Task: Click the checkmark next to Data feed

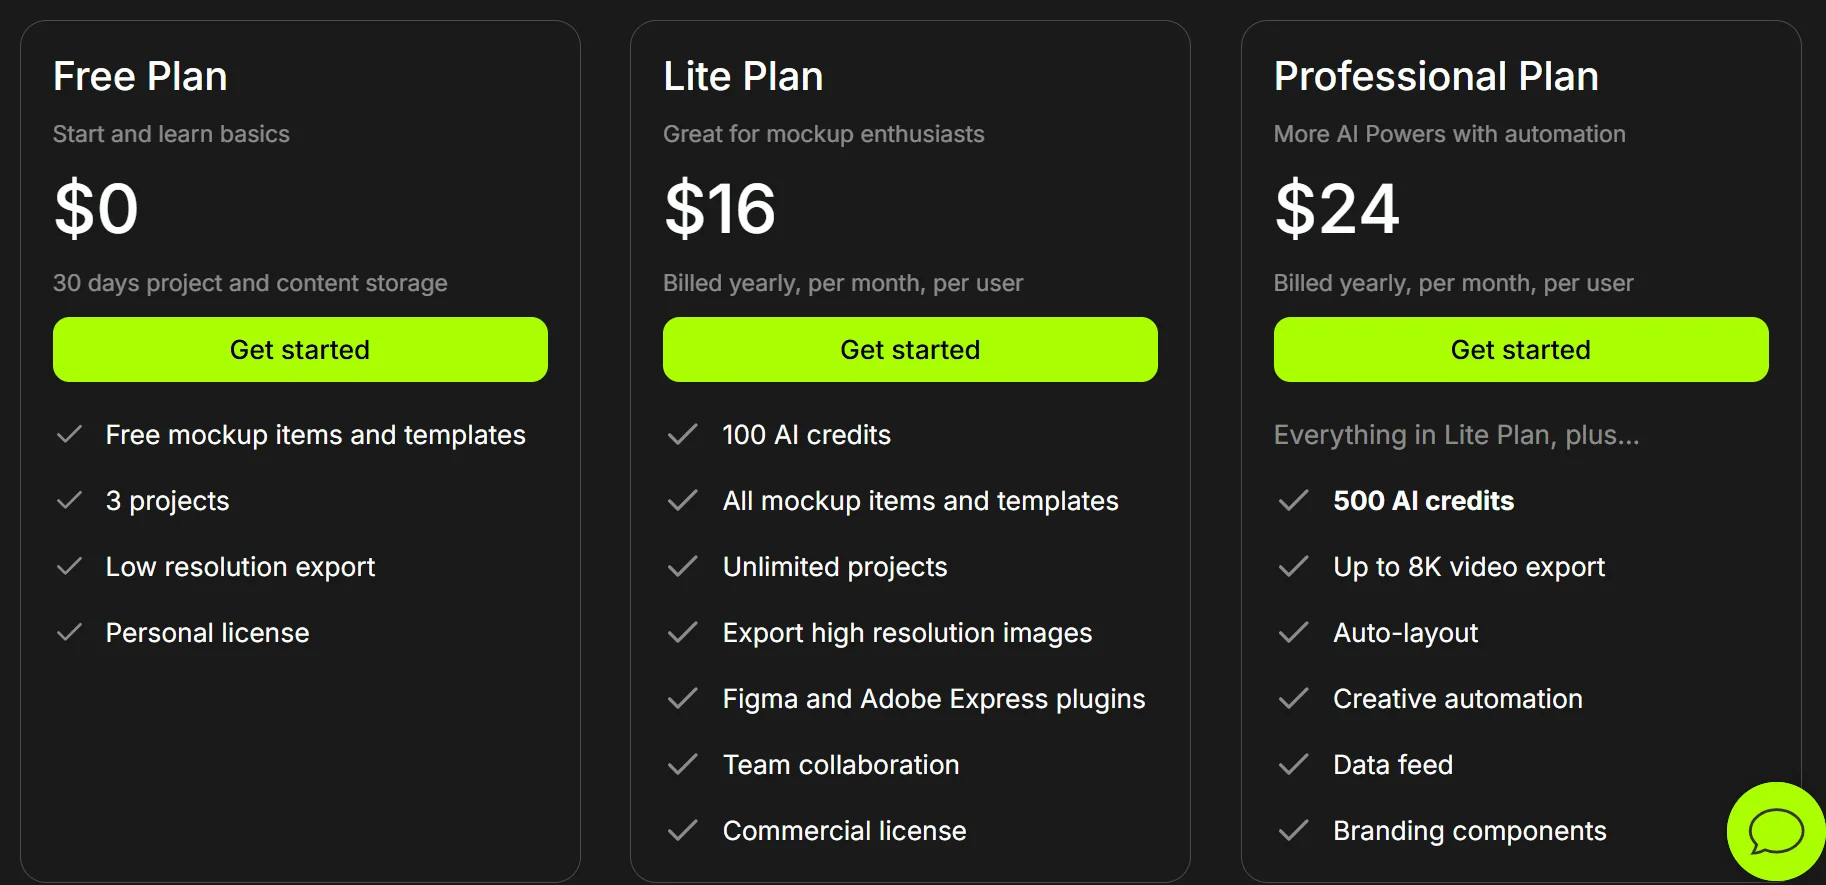Action: pos(1293,764)
